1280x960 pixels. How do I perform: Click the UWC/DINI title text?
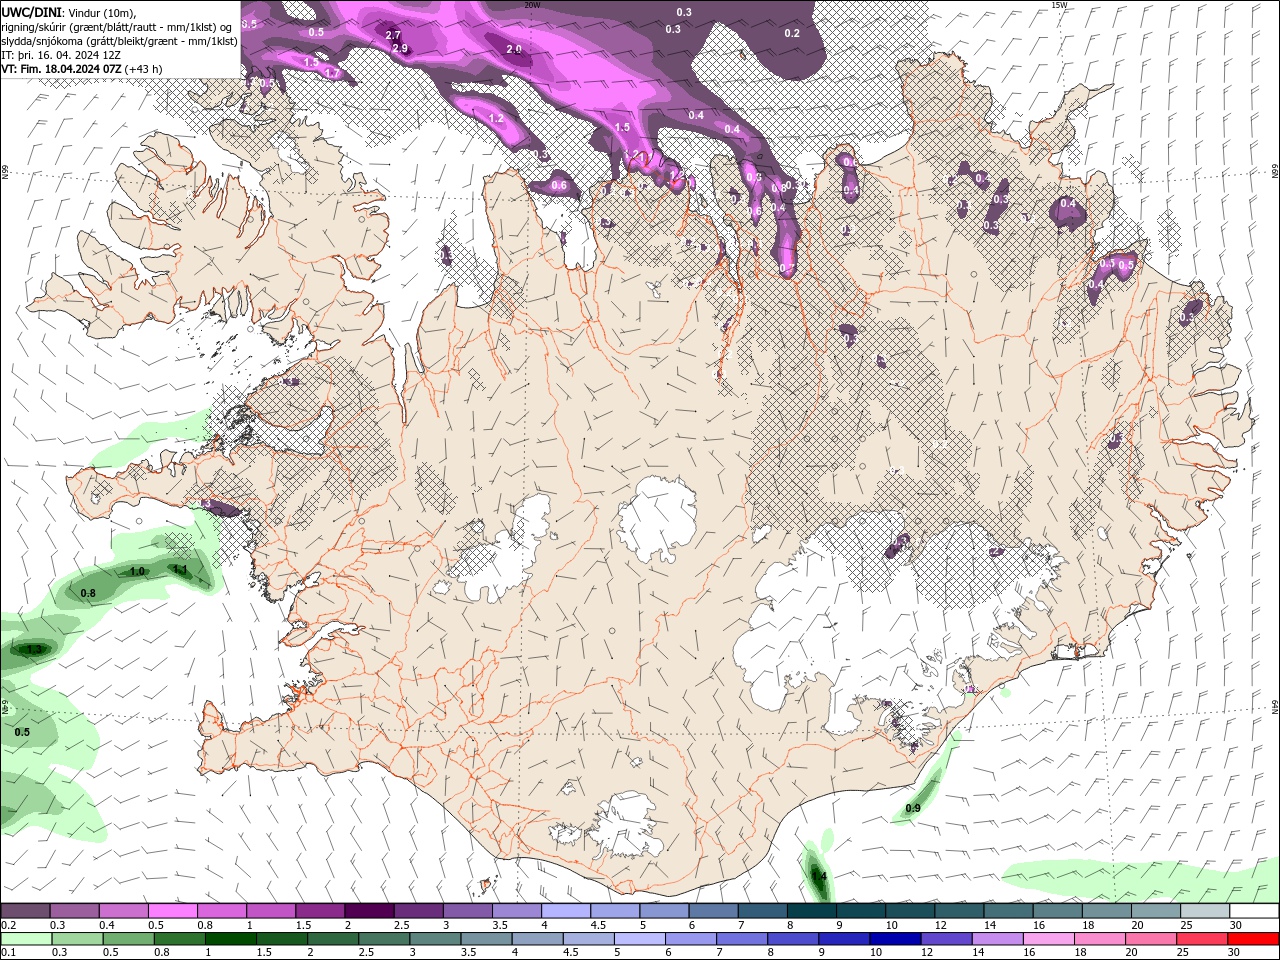point(31,12)
